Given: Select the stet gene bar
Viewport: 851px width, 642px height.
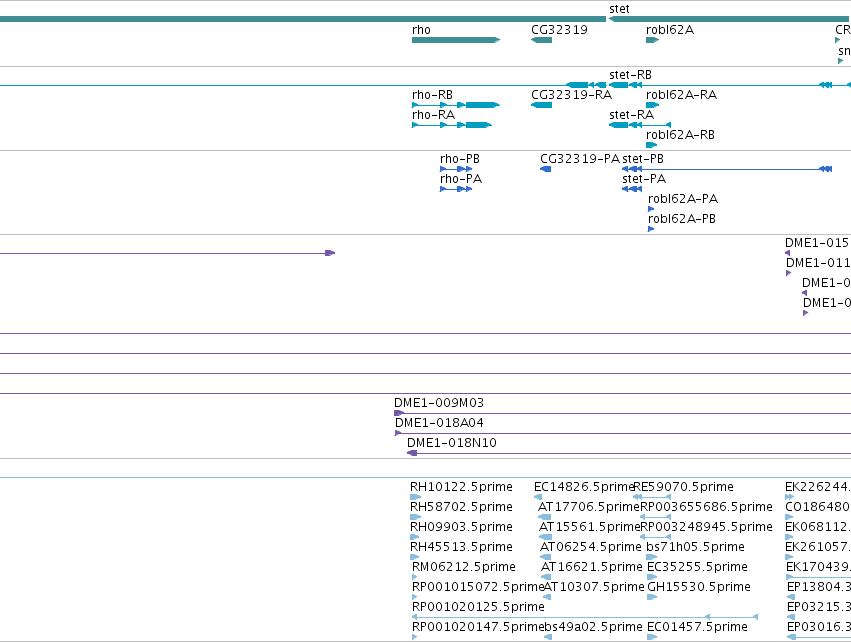Looking at the screenshot, I should click(x=729, y=19).
